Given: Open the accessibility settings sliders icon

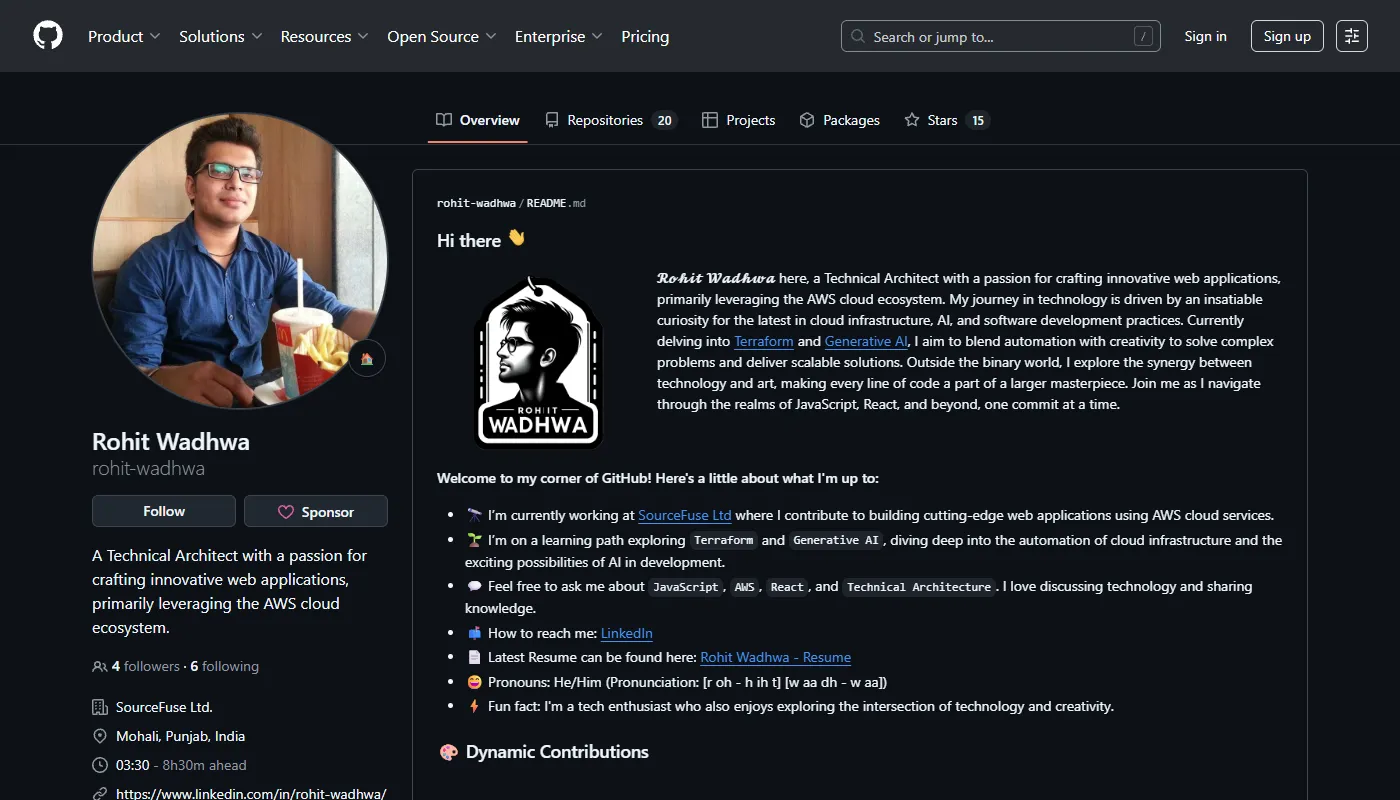Looking at the screenshot, I should click(x=1352, y=36).
